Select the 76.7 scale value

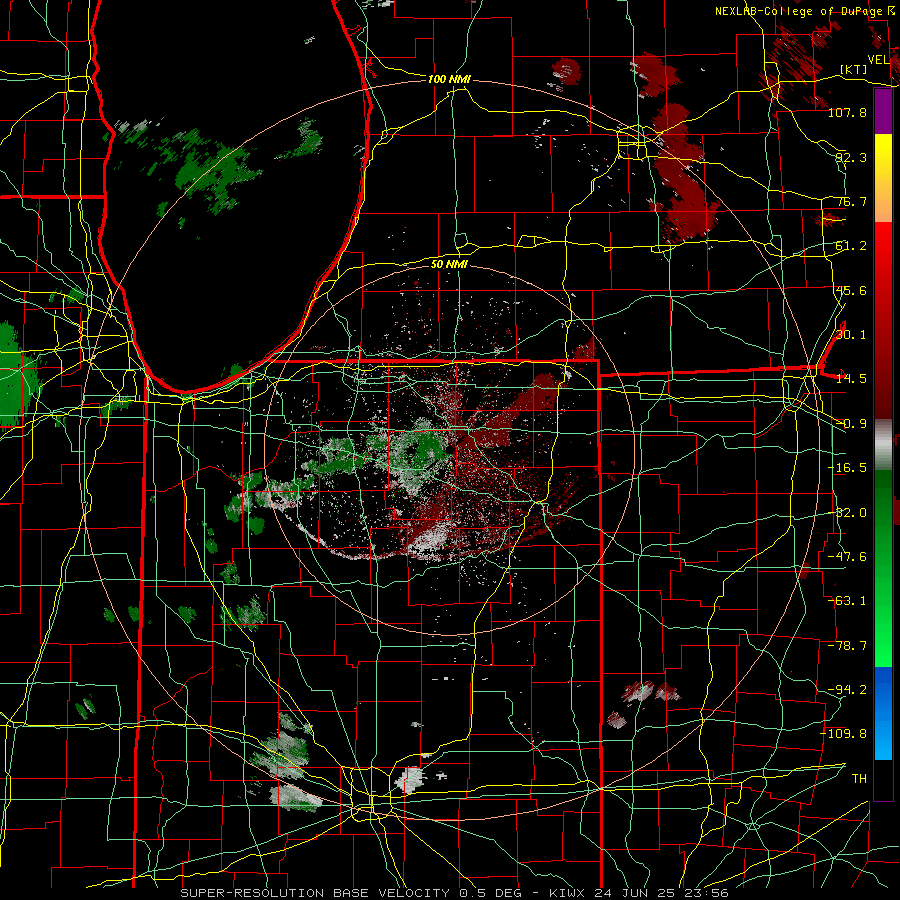851,201
